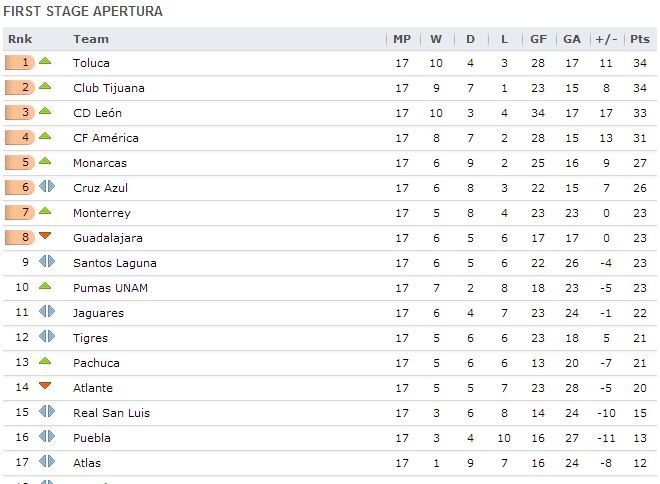Click the no-change icon beside Santos Laguna
The width and height of the screenshot is (660, 484).
47,261
